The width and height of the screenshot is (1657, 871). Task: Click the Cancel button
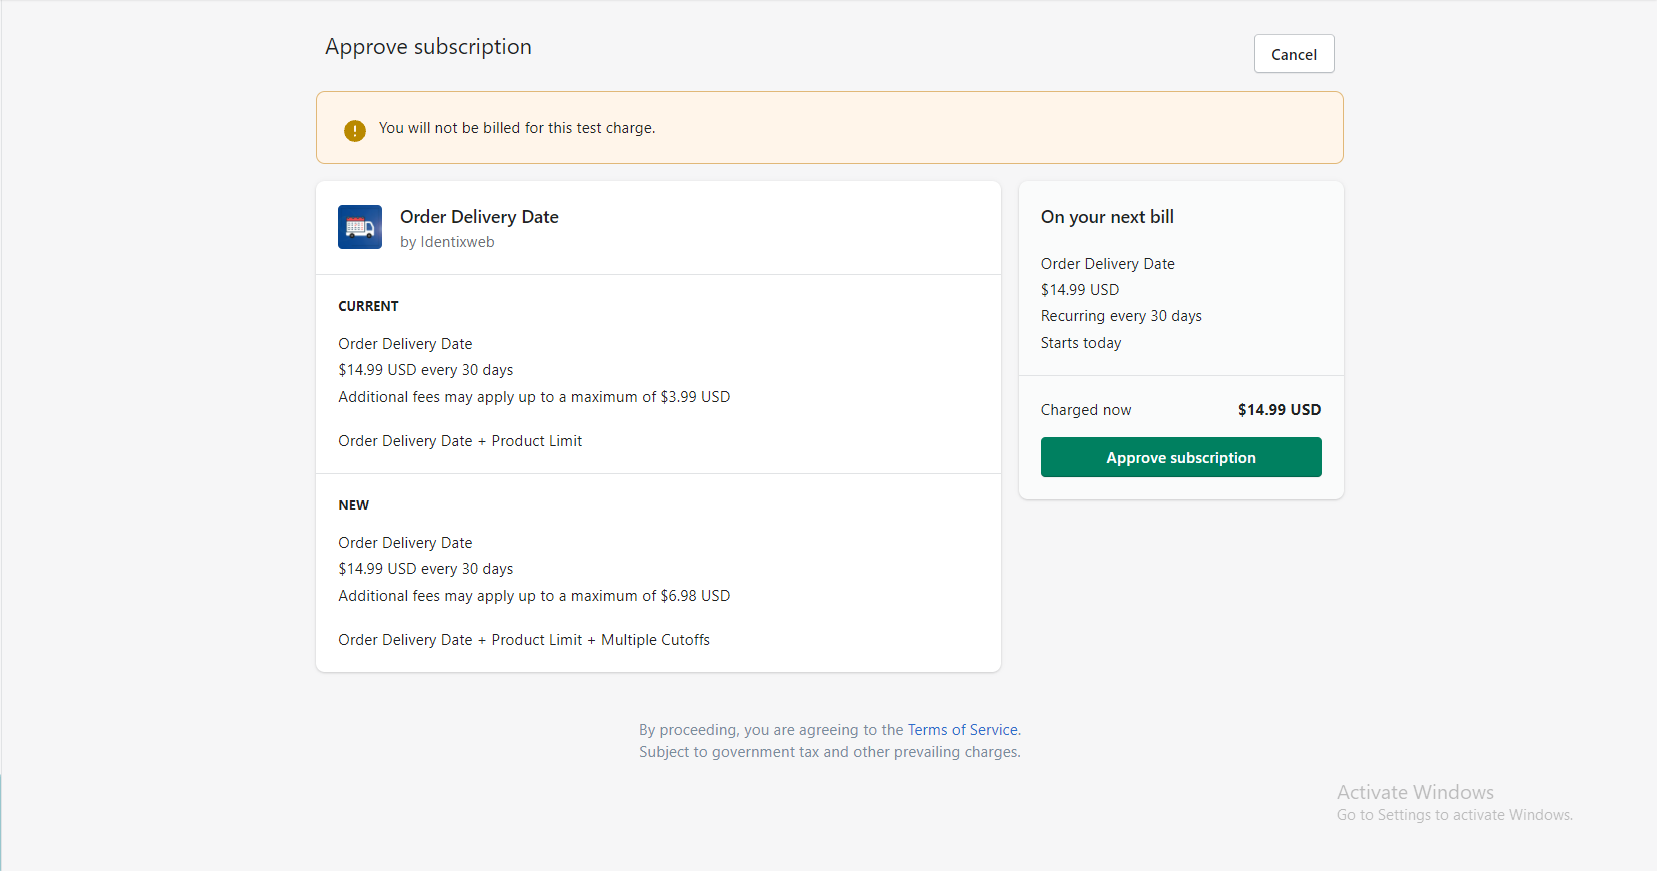pos(1294,54)
